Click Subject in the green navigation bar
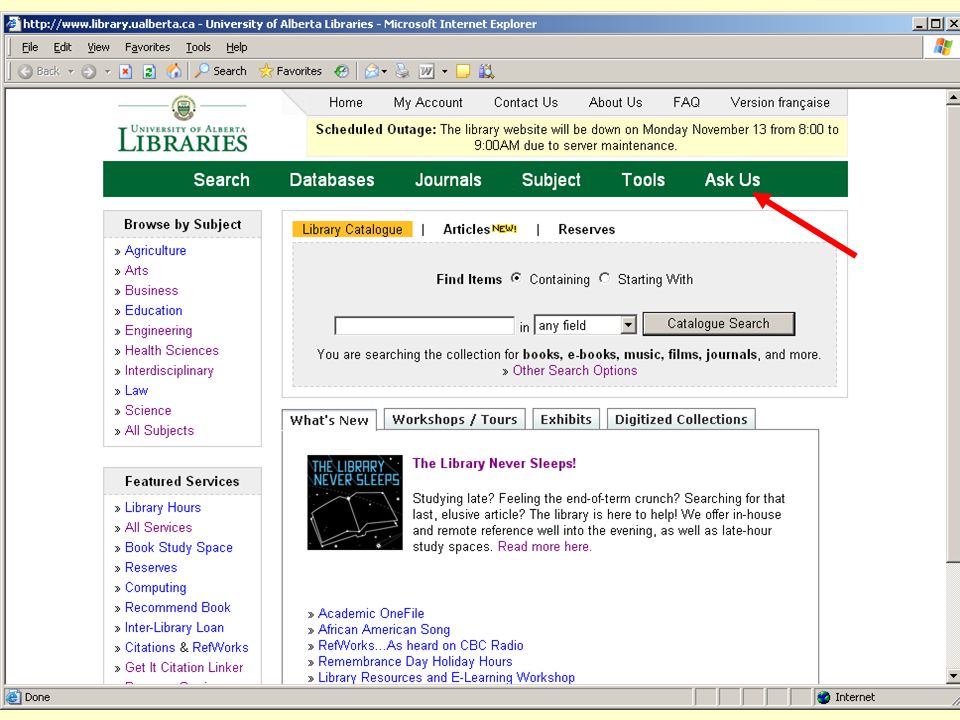The height and width of the screenshot is (720, 960). (x=551, y=179)
